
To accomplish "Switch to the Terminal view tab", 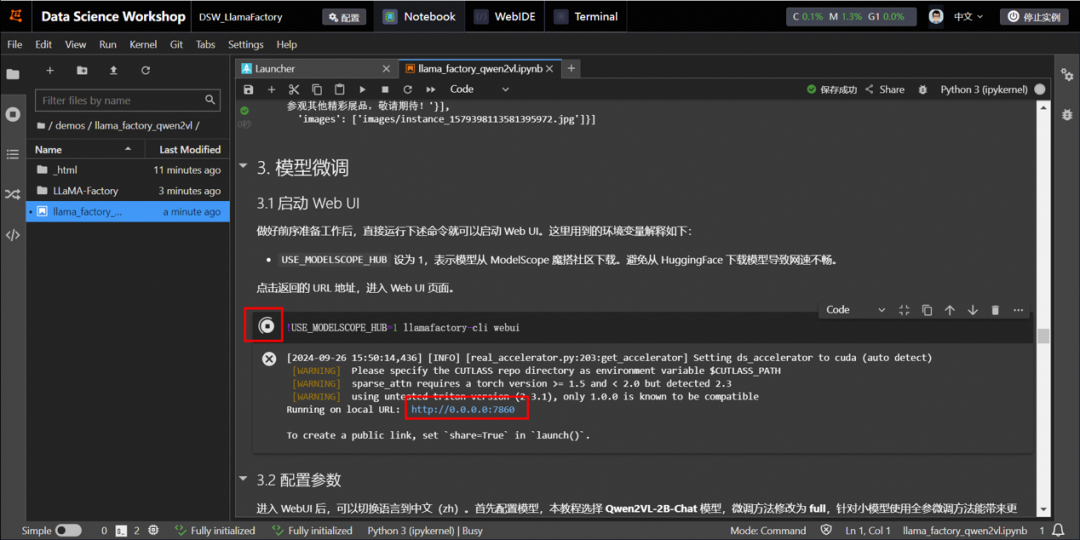I will (x=587, y=17).
